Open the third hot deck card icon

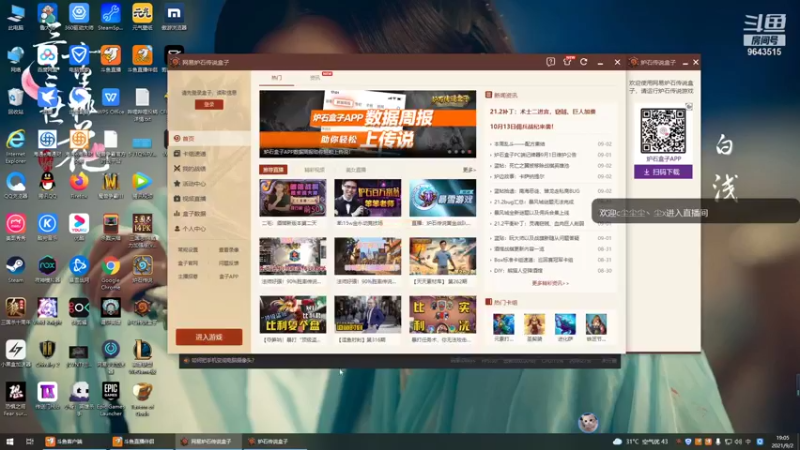tap(565, 324)
